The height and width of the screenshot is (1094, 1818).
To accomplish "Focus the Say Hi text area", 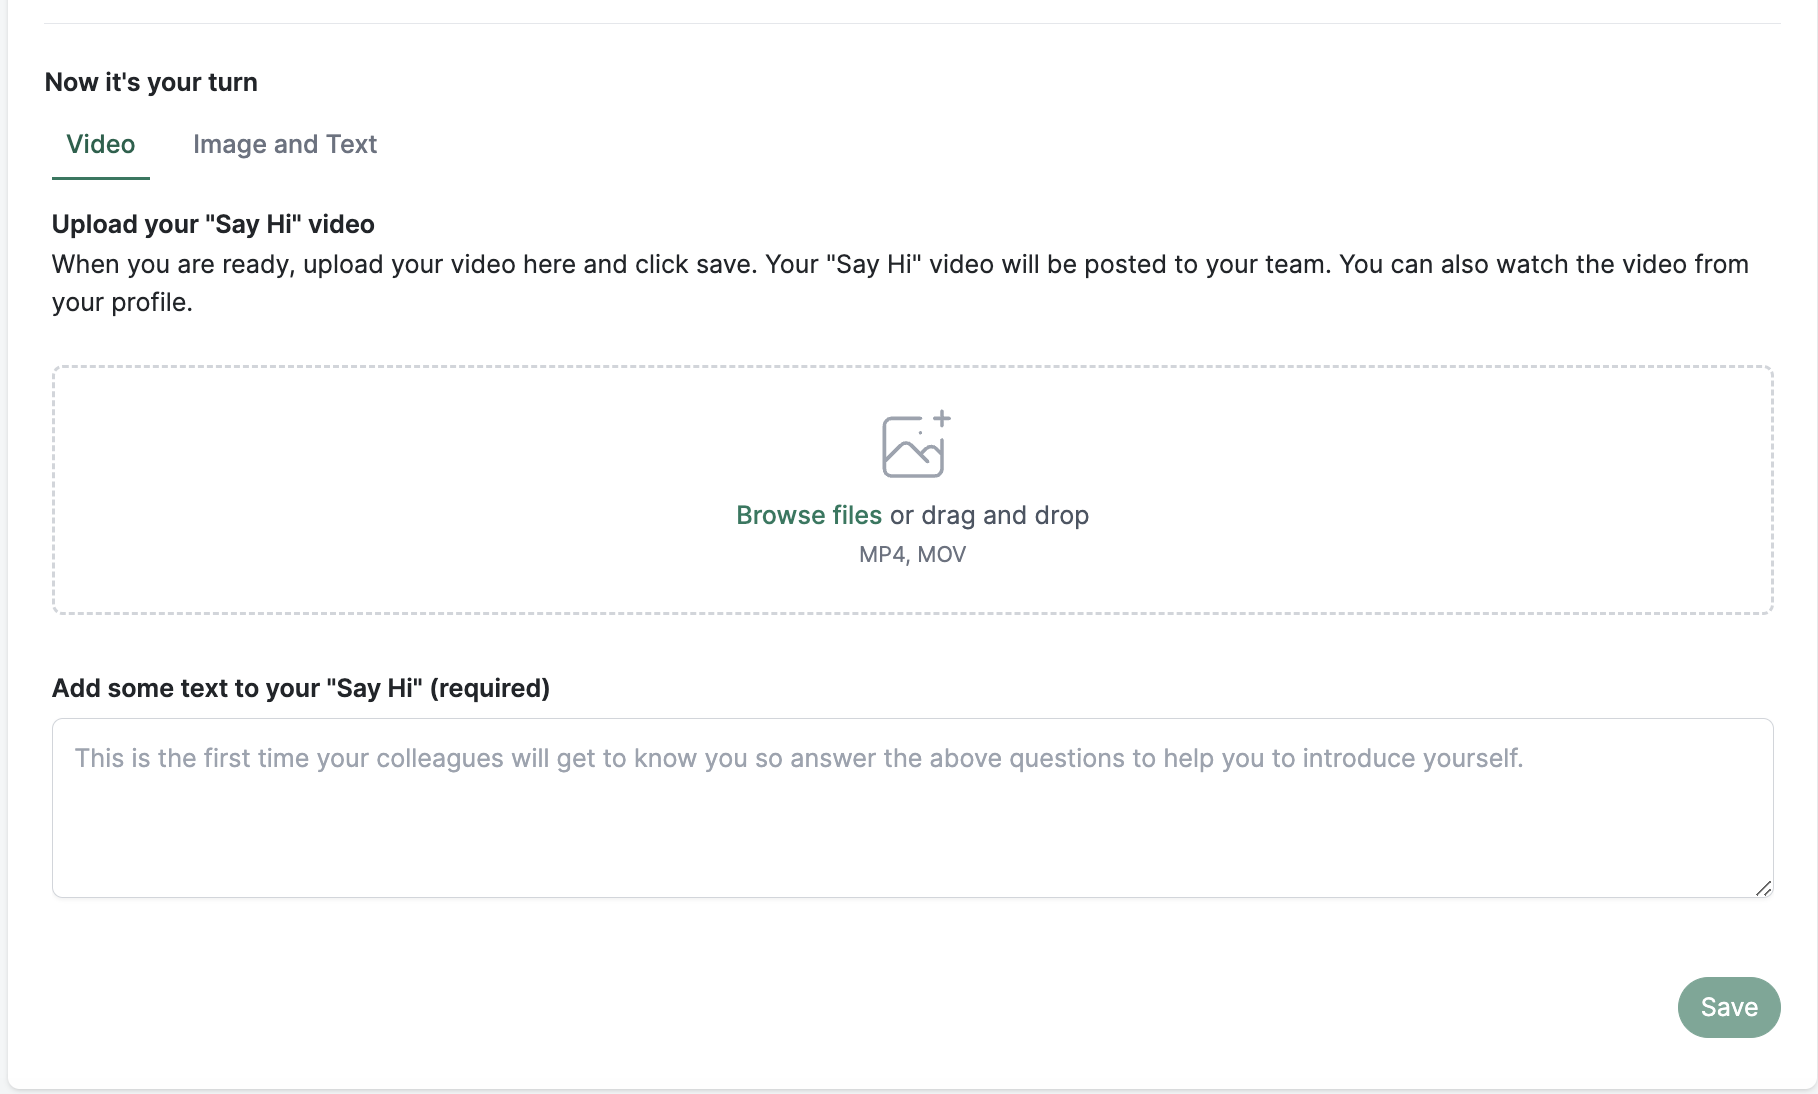I will [x=913, y=808].
